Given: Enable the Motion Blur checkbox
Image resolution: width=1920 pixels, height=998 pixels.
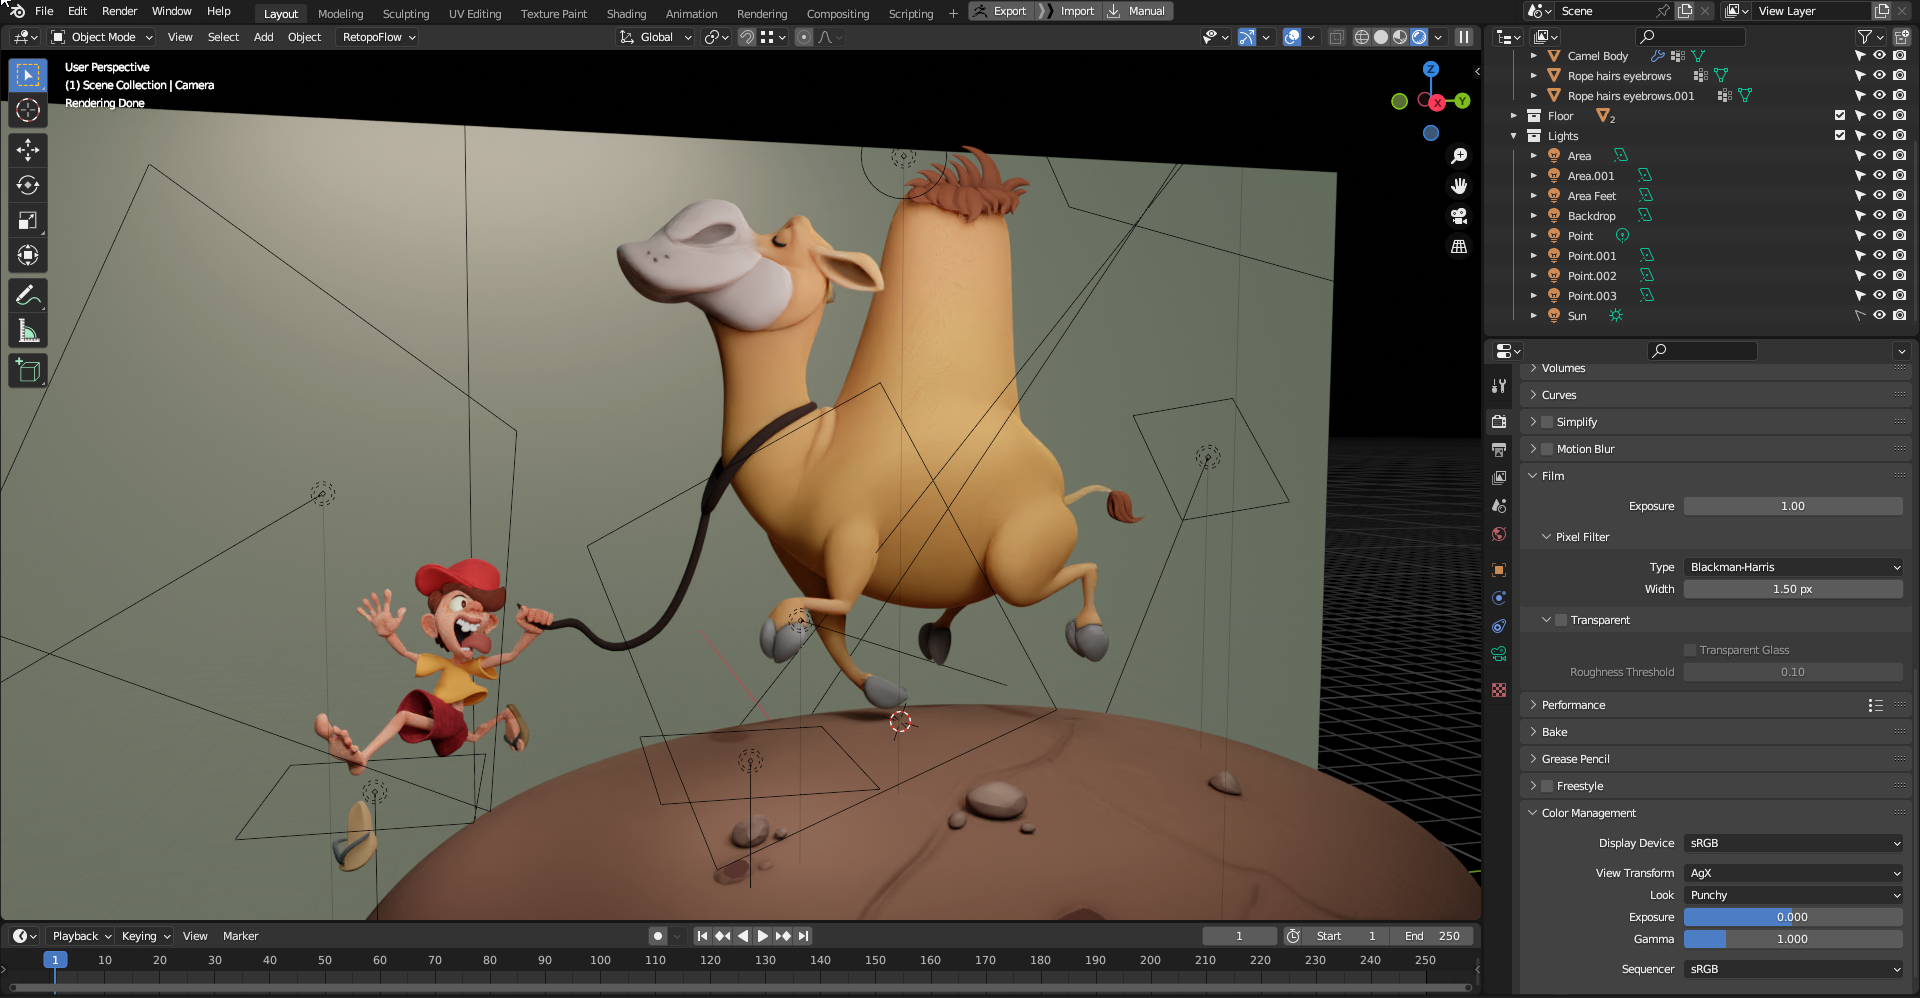Looking at the screenshot, I should (1547, 449).
